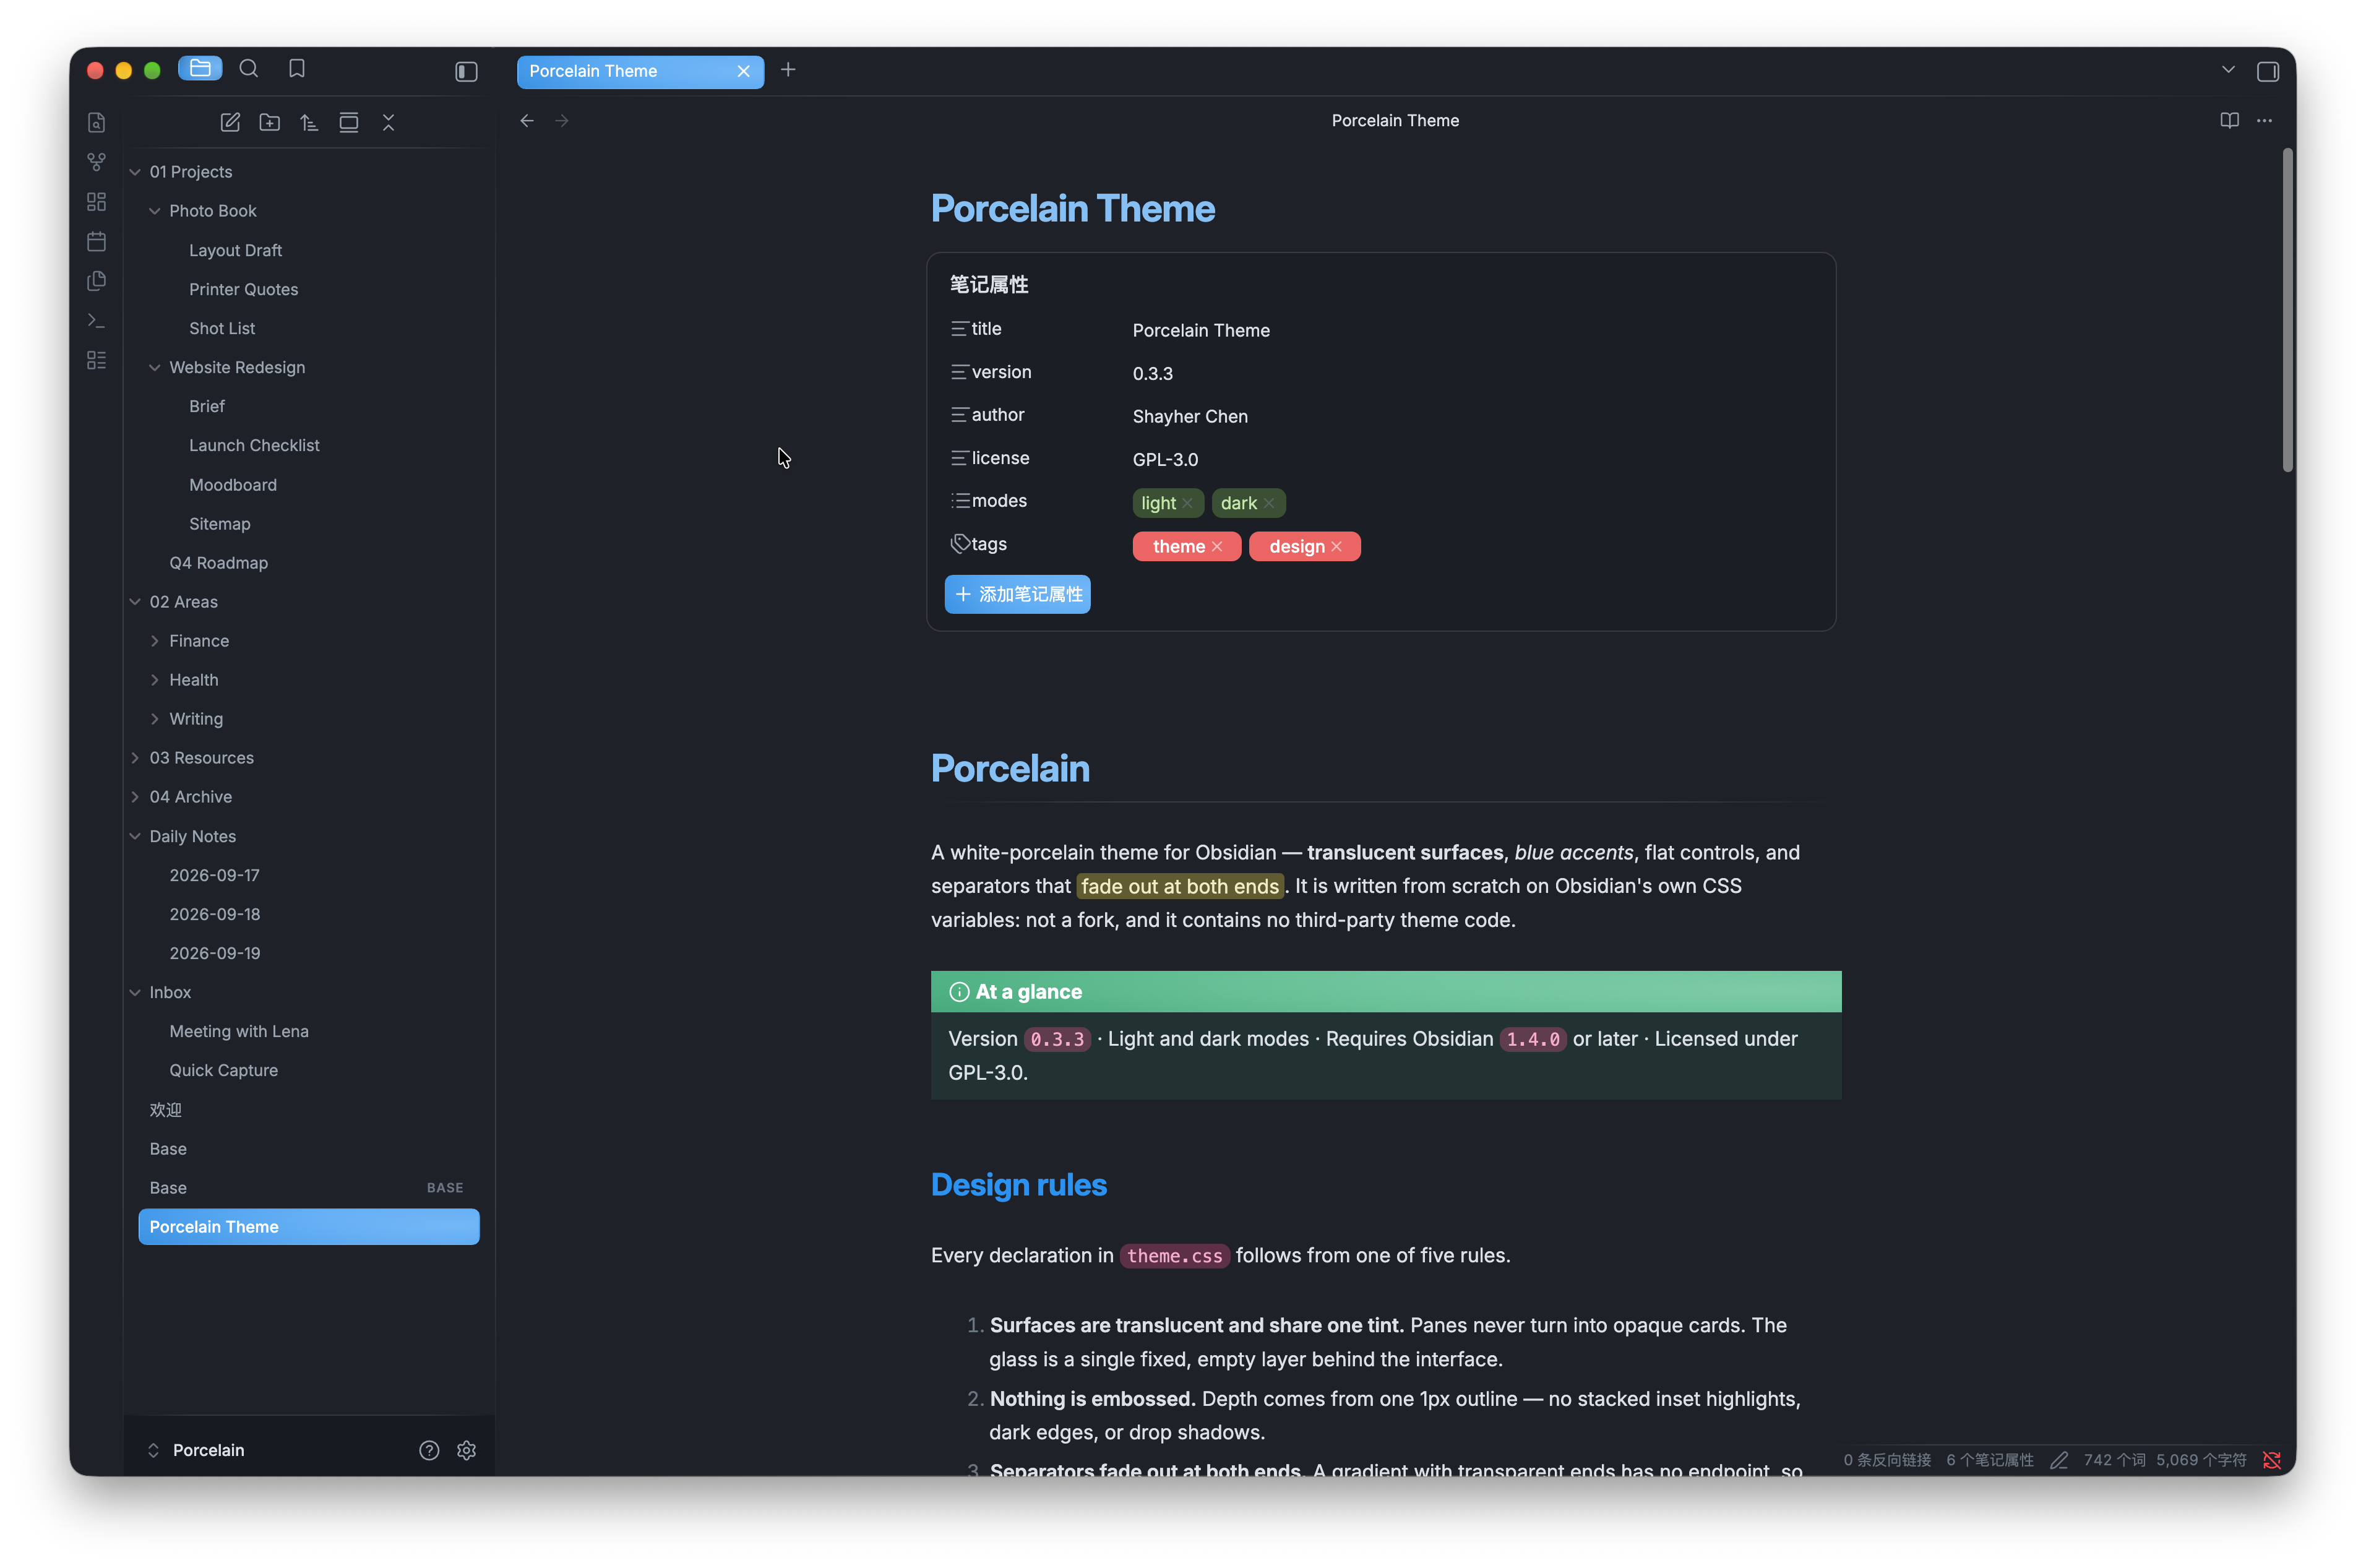Expand the 03 Resources folder
This screenshot has height=1568, width=2366.
pos(135,758)
